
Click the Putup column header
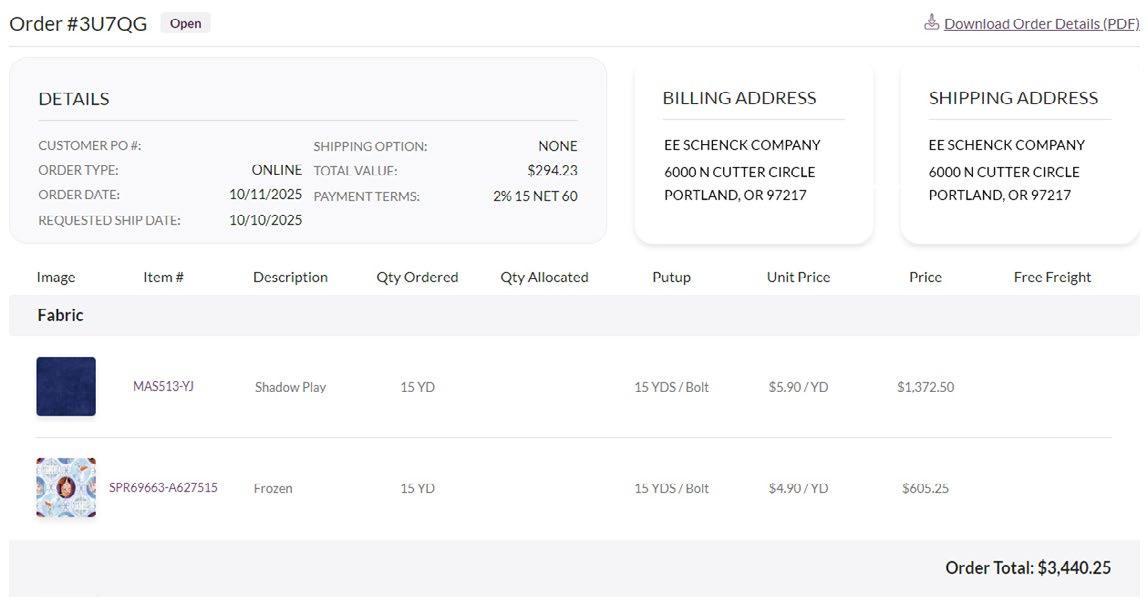click(x=671, y=277)
